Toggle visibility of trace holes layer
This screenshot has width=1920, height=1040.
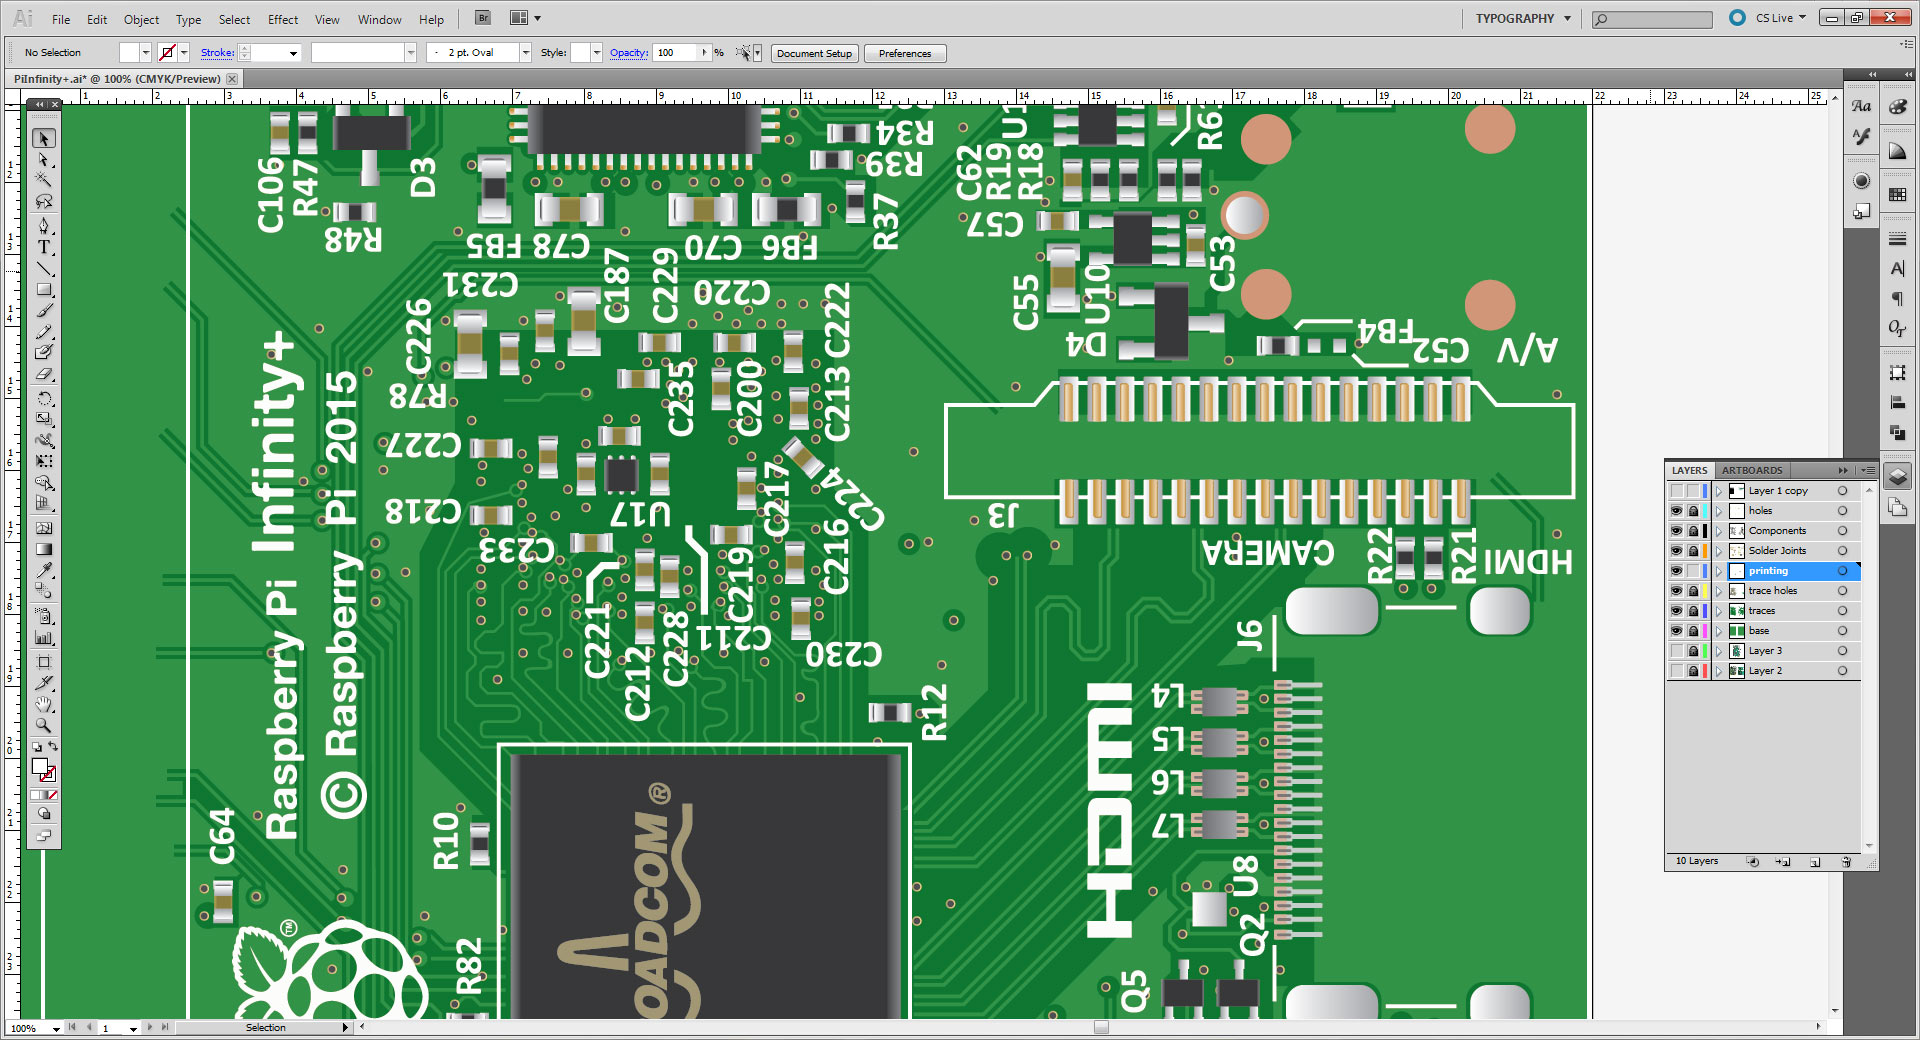(1676, 591)
